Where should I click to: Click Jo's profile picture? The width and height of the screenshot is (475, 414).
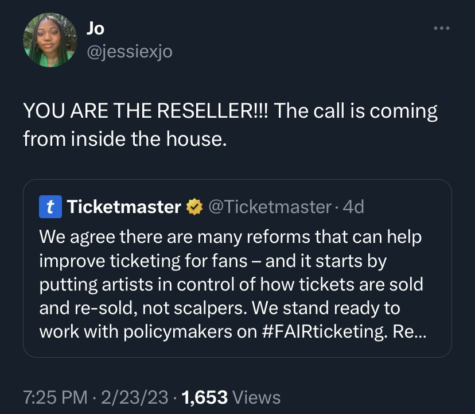pos(50,40)
